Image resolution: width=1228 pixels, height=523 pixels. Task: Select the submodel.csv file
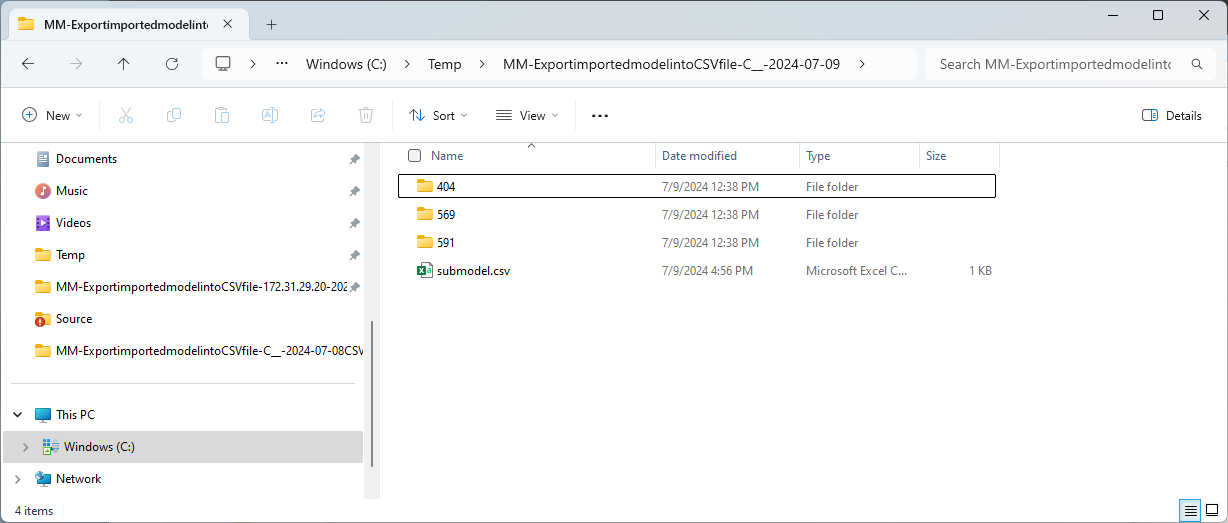tap(474, 271)
